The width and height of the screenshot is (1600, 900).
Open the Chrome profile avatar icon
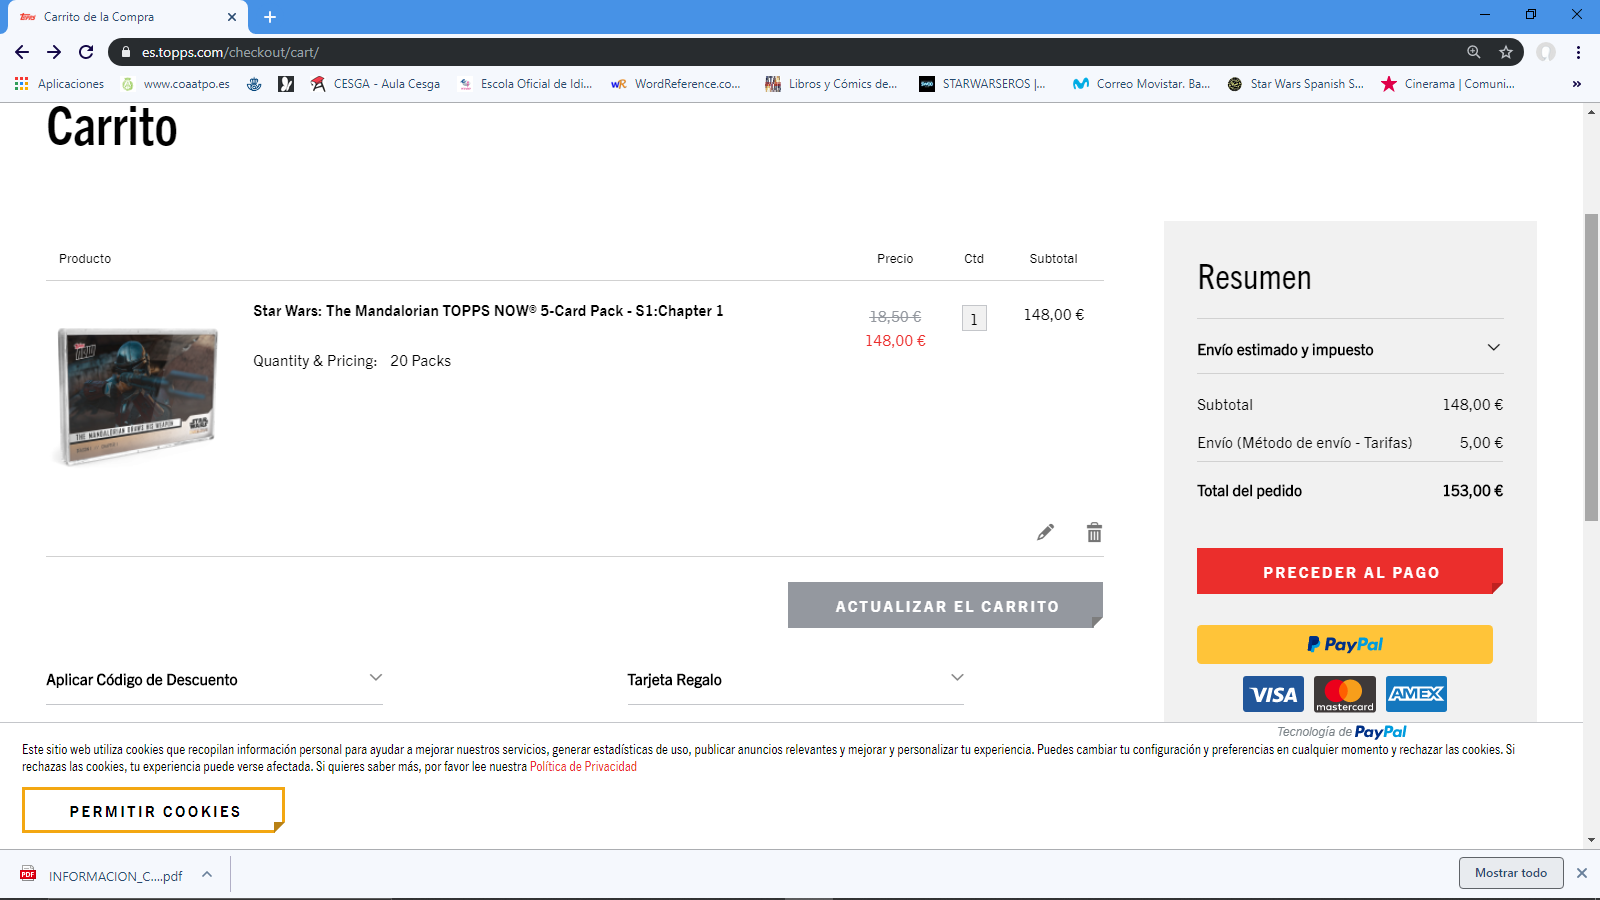pyautogui.click(x=1546, y=52)
